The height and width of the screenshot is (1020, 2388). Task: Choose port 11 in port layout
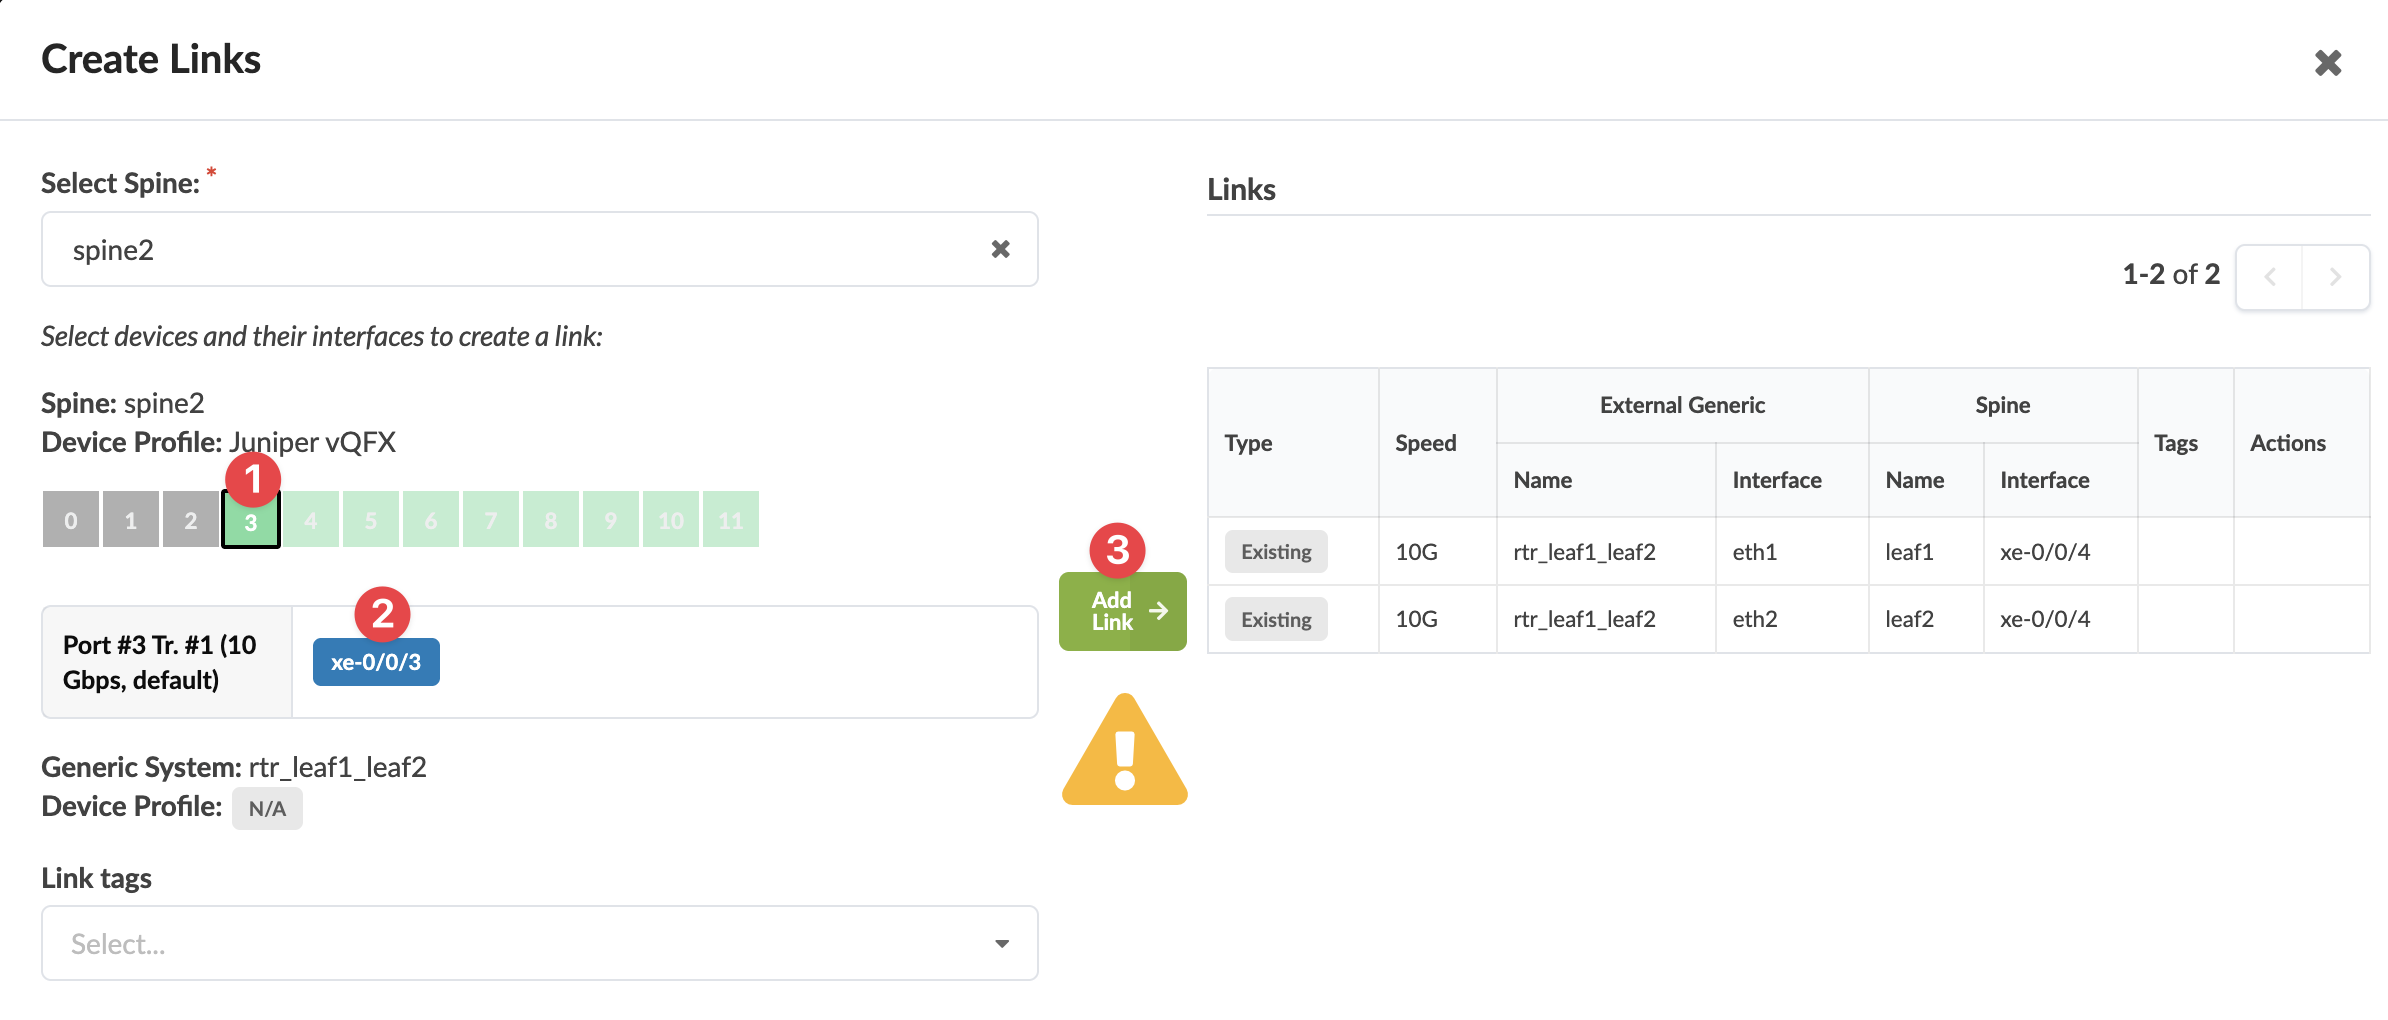[731, 520]
